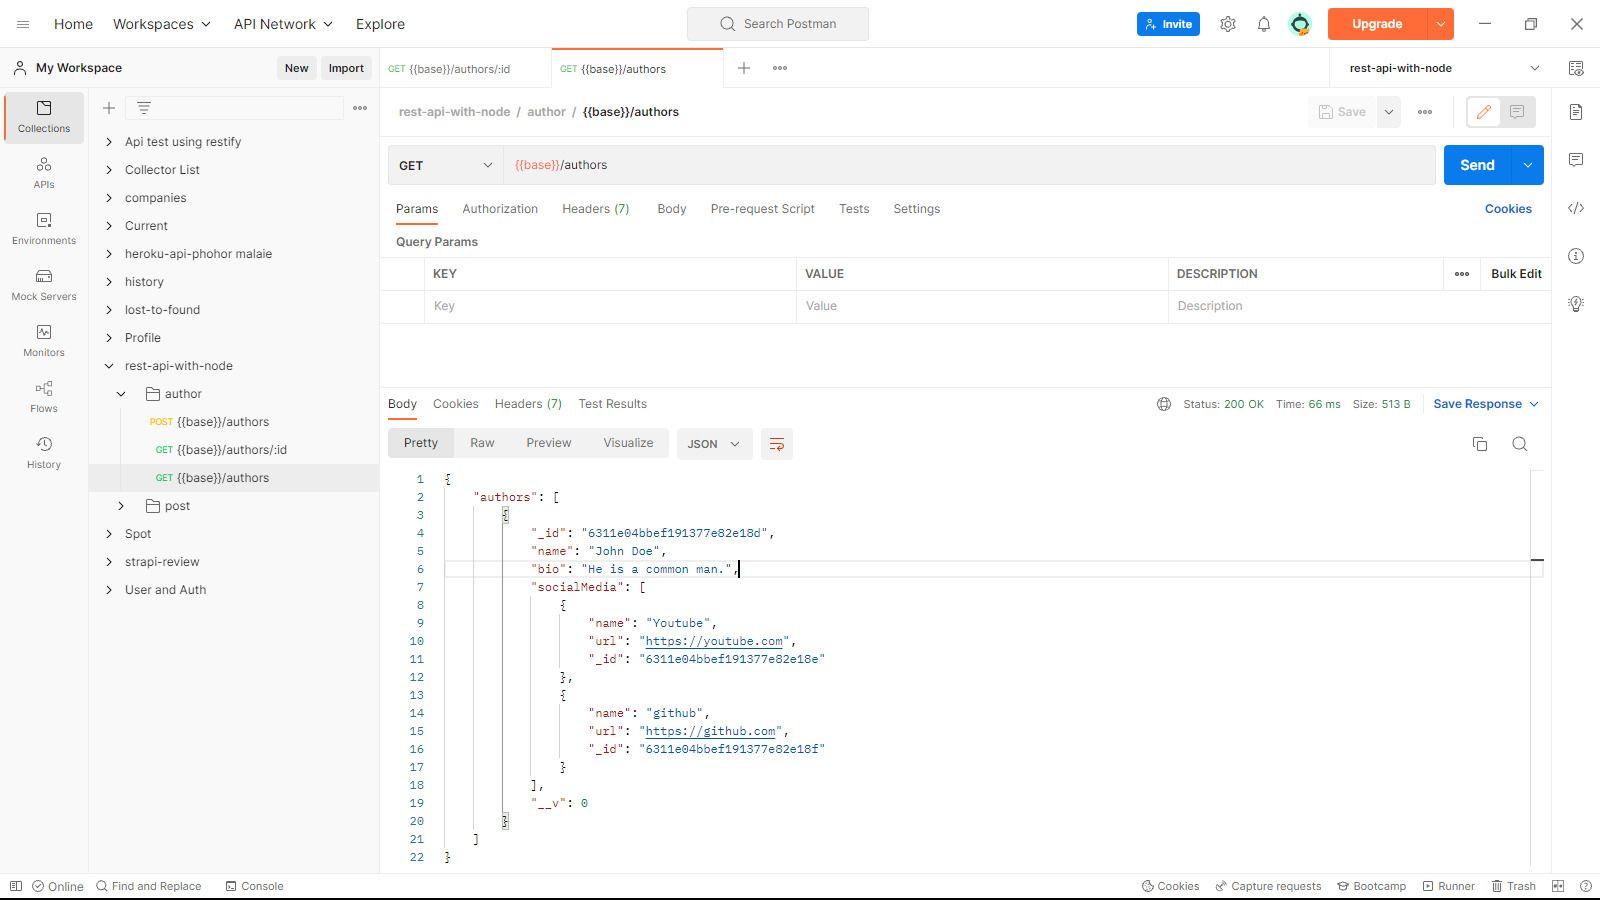Open the Flows sidebar panel
Image resolution: width=1600 pixels, height=900 pixels.
pos(44,397)
